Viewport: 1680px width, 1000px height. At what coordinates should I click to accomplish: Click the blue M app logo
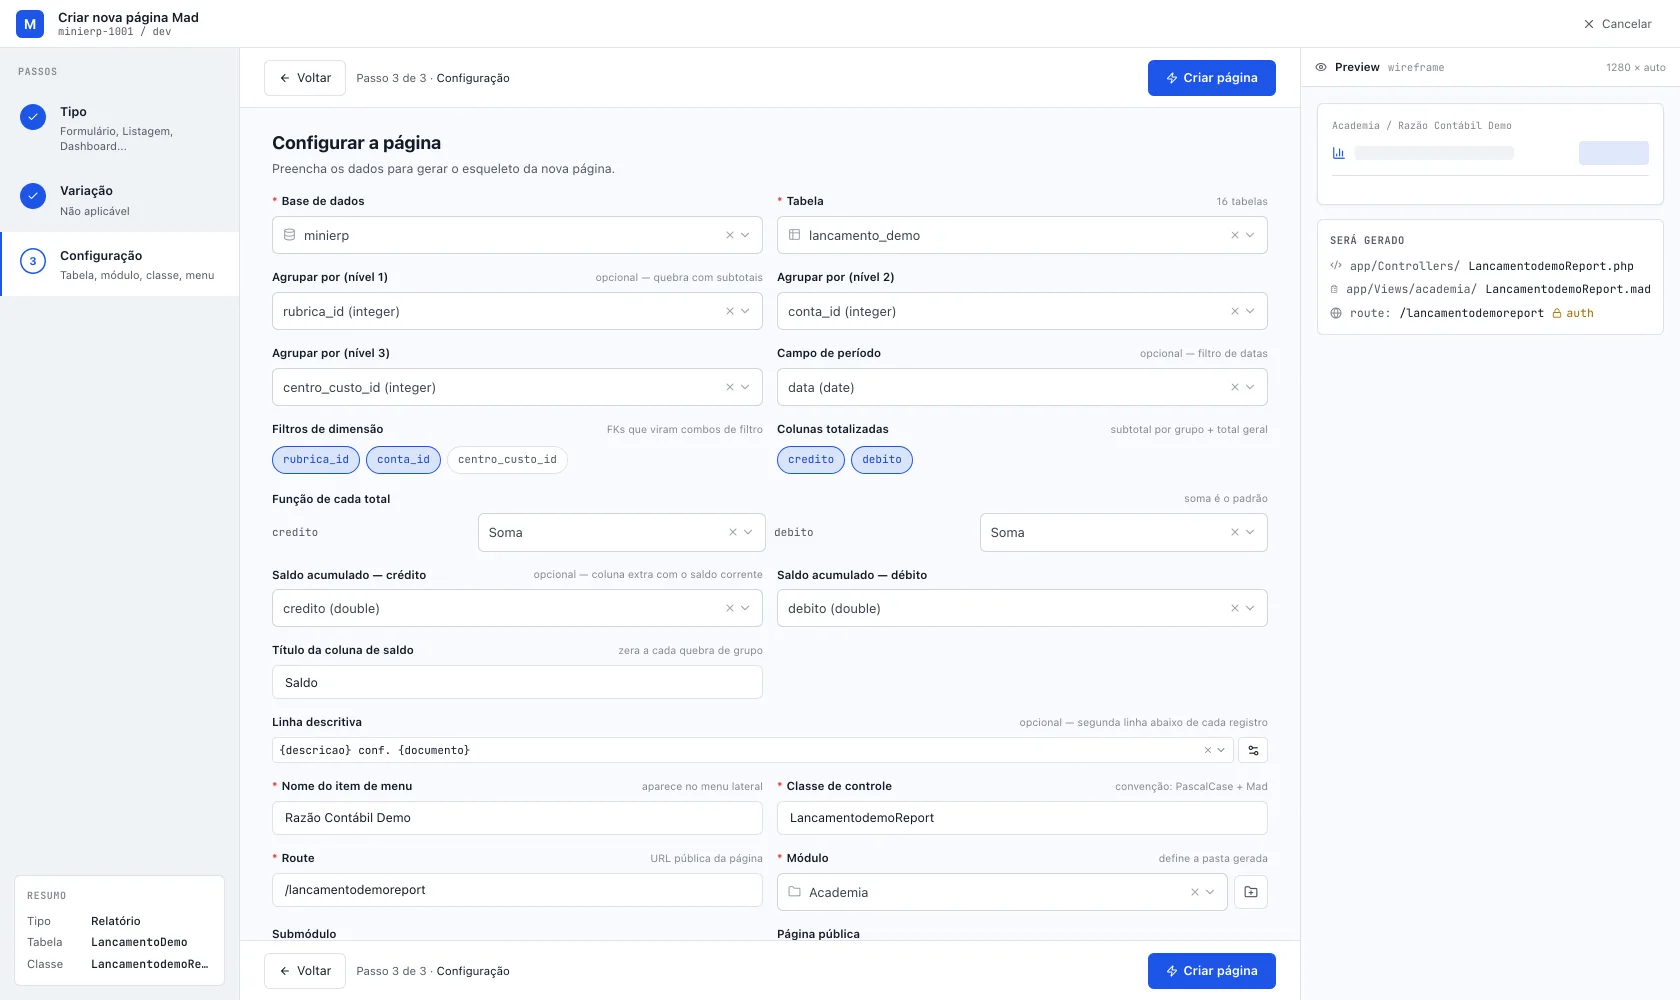30,24
